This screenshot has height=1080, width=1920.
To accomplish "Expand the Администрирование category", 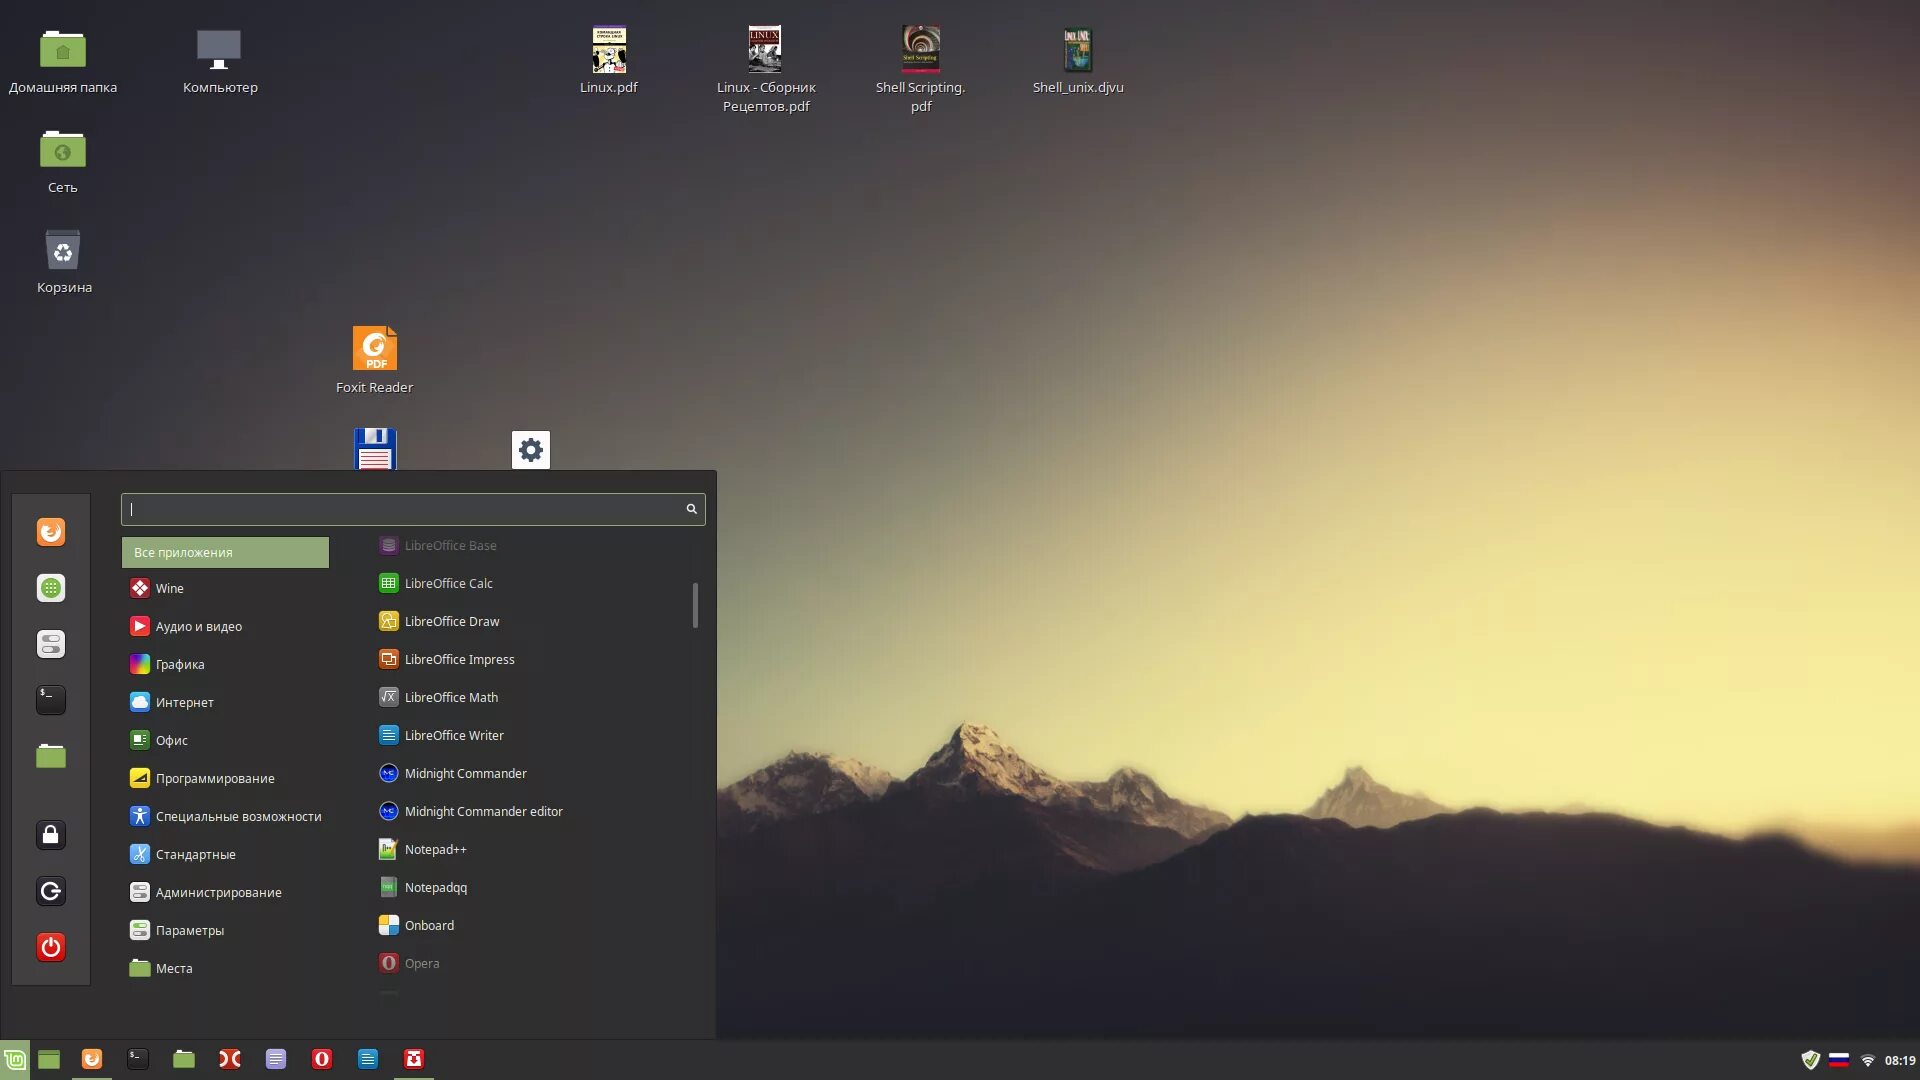I will tap(218, 891).
